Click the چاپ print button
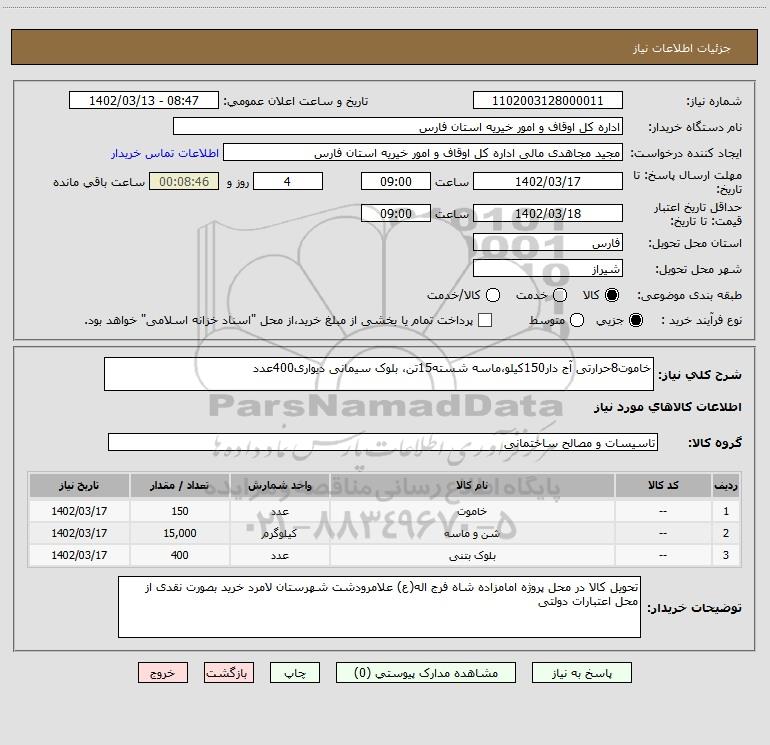This screenshot has width=770, height=745. [295, 673]
